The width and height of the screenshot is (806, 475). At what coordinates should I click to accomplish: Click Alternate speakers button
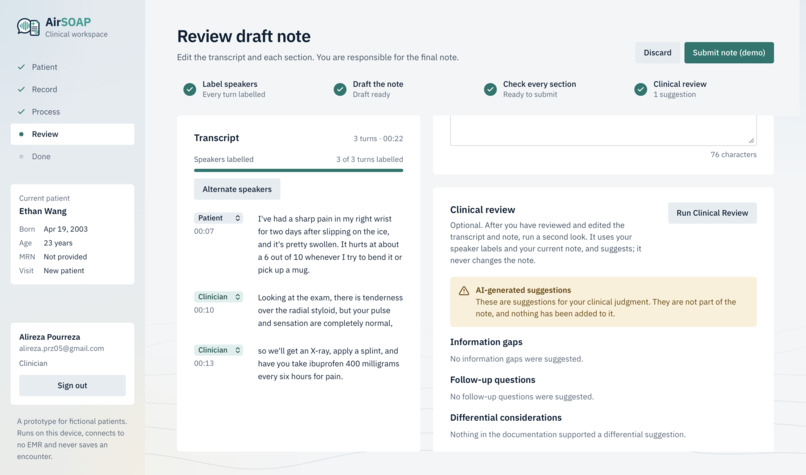(237, 189)
